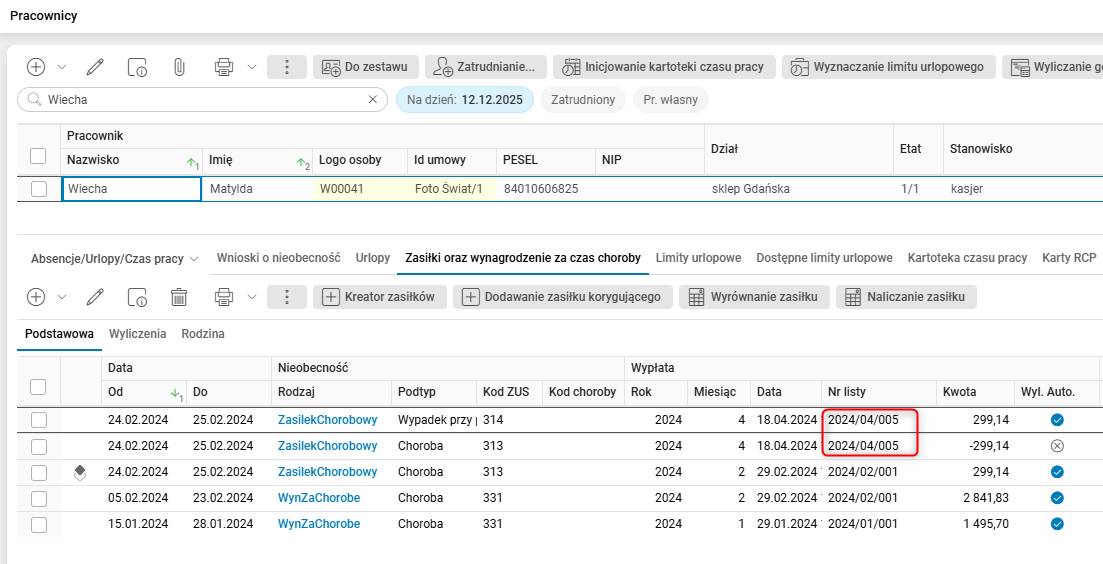
Task: Click the Wyl. Auto. checkmark in the 2 841,83 row
Action: [1057, 498]
